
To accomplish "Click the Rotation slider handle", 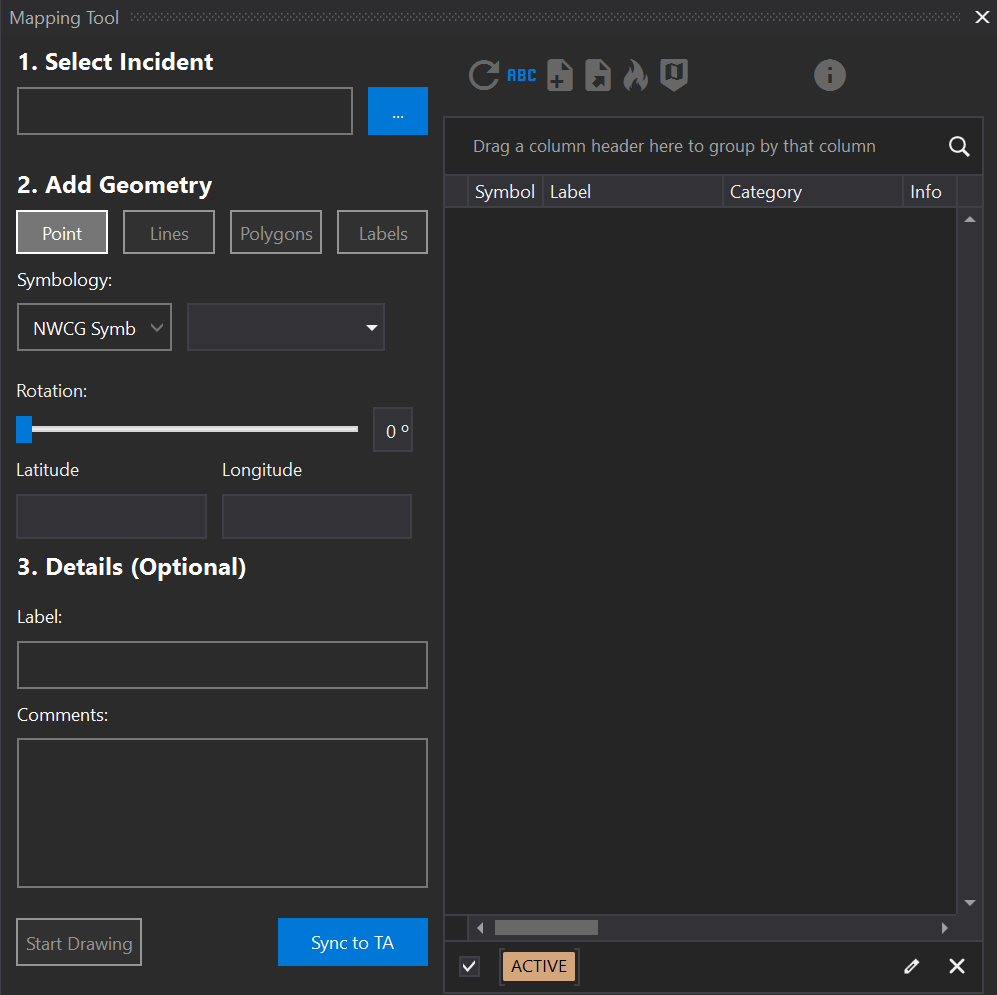I will (24, 429).
